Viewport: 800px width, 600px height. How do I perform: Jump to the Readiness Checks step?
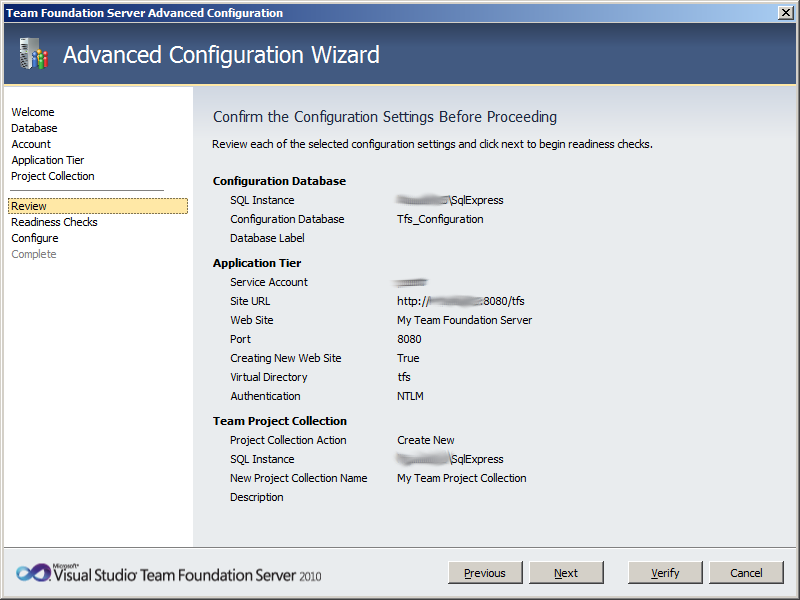54,222
